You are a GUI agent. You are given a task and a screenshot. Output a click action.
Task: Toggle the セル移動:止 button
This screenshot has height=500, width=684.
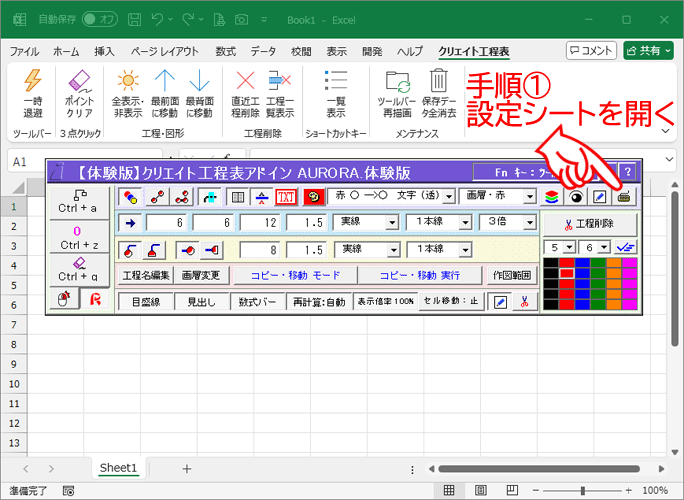pyautogui.click(x=451, y=301)
